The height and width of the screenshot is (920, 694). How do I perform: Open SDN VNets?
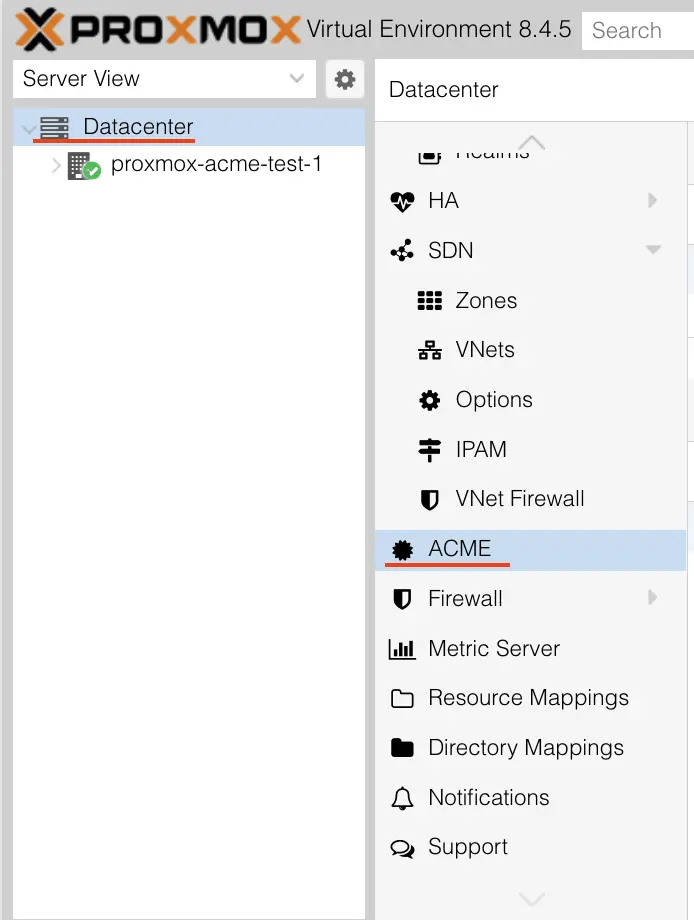click(485, 350)
